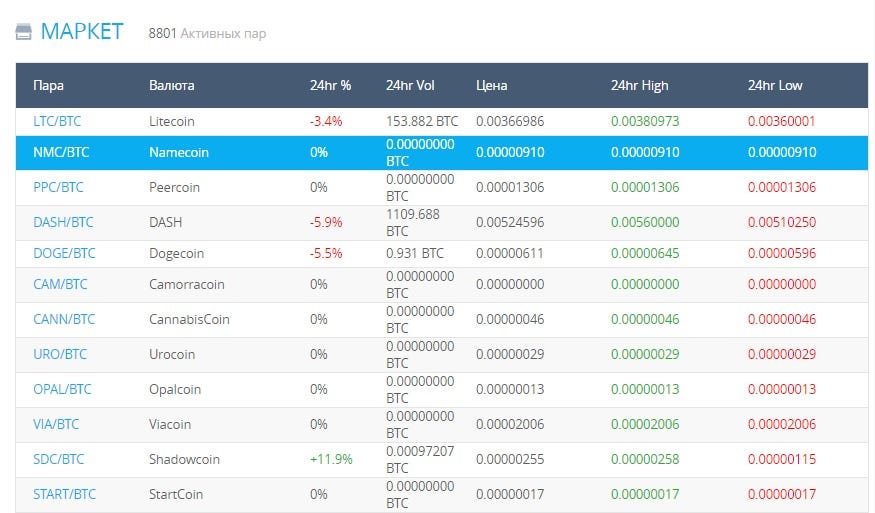Viewport: 875px width, 513px height.
Task: Select the Opalcoin currency name
Action: (175, 389)
